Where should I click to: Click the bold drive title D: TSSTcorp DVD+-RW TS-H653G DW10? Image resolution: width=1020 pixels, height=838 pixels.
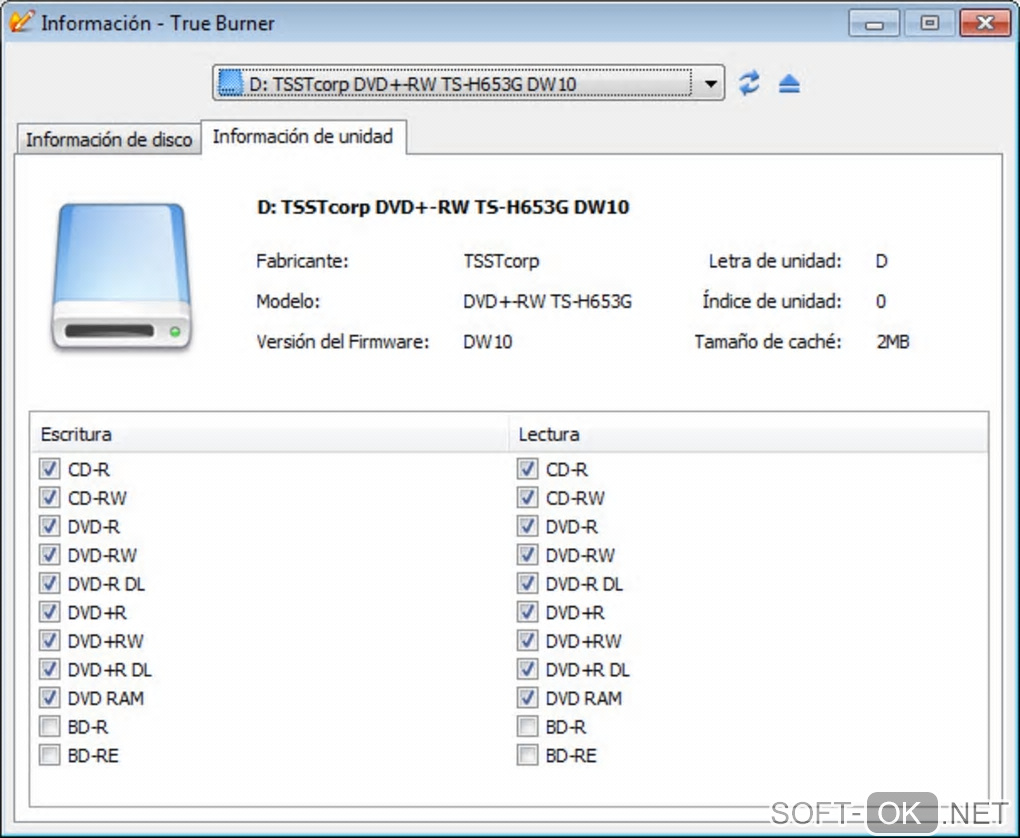[443, 207]
